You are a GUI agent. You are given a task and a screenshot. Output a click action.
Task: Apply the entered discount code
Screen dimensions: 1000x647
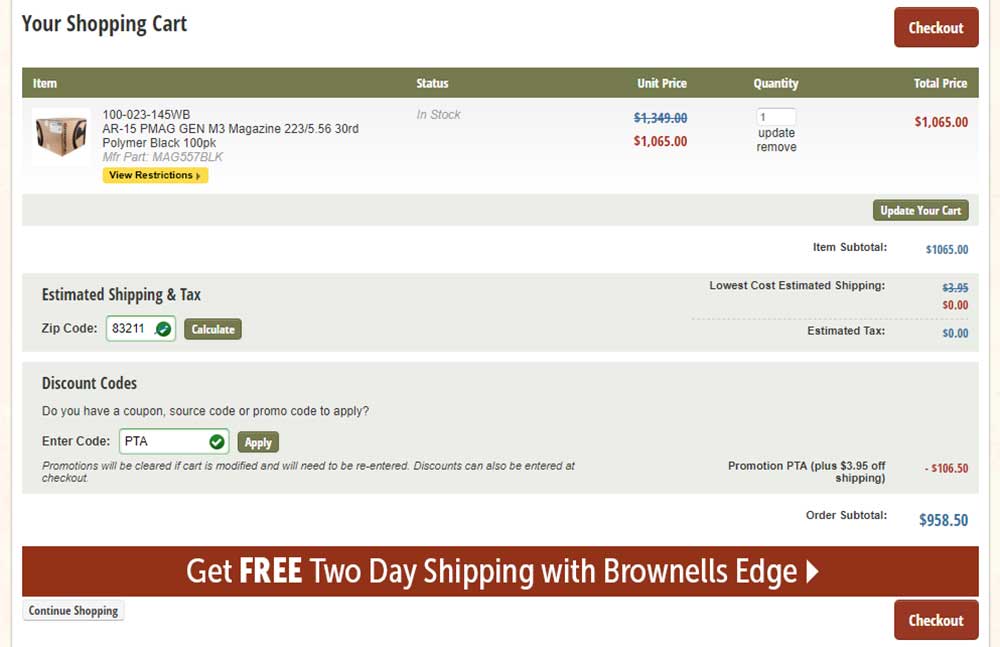[258, 442]
